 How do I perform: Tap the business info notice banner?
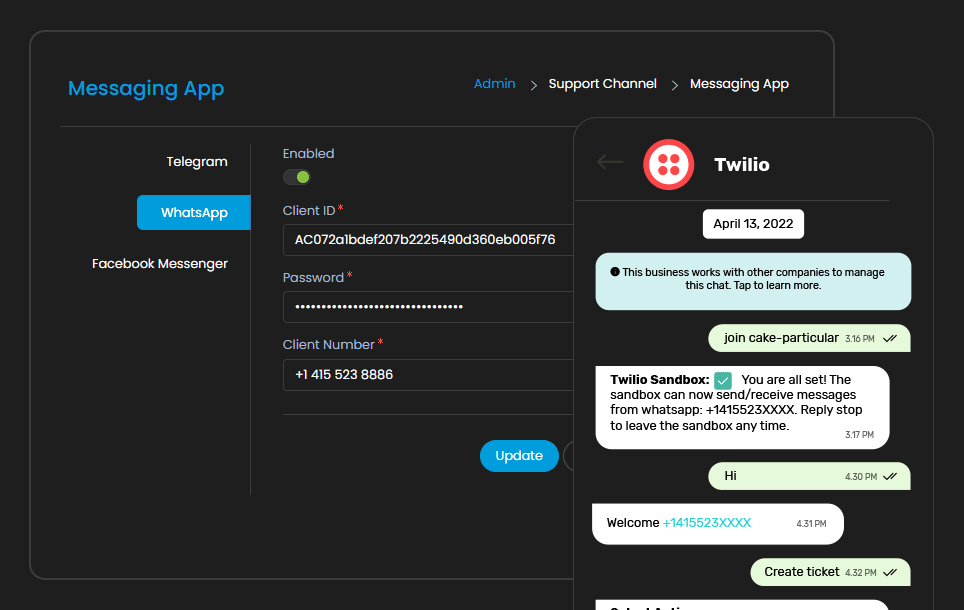click(753, 280)
